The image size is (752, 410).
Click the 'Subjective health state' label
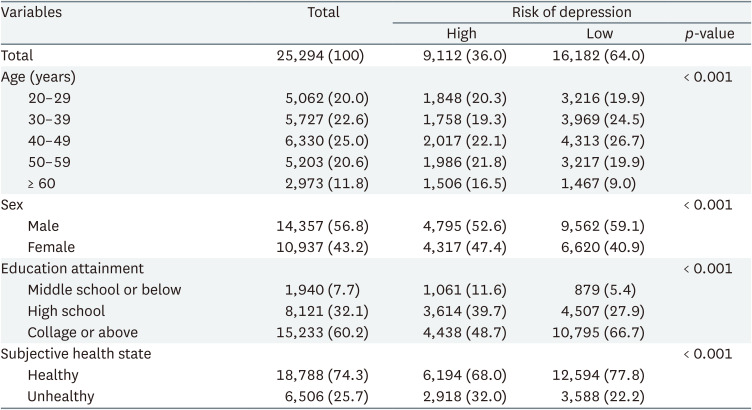(74, 354)
